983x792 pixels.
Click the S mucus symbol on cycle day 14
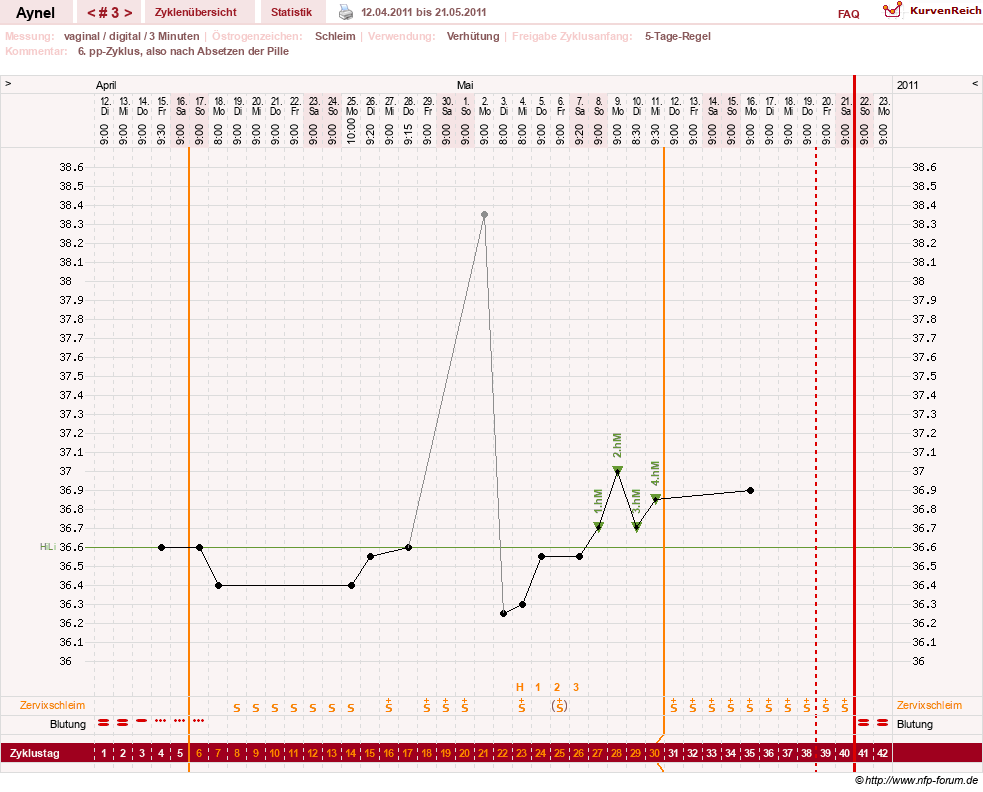(351, 708)
